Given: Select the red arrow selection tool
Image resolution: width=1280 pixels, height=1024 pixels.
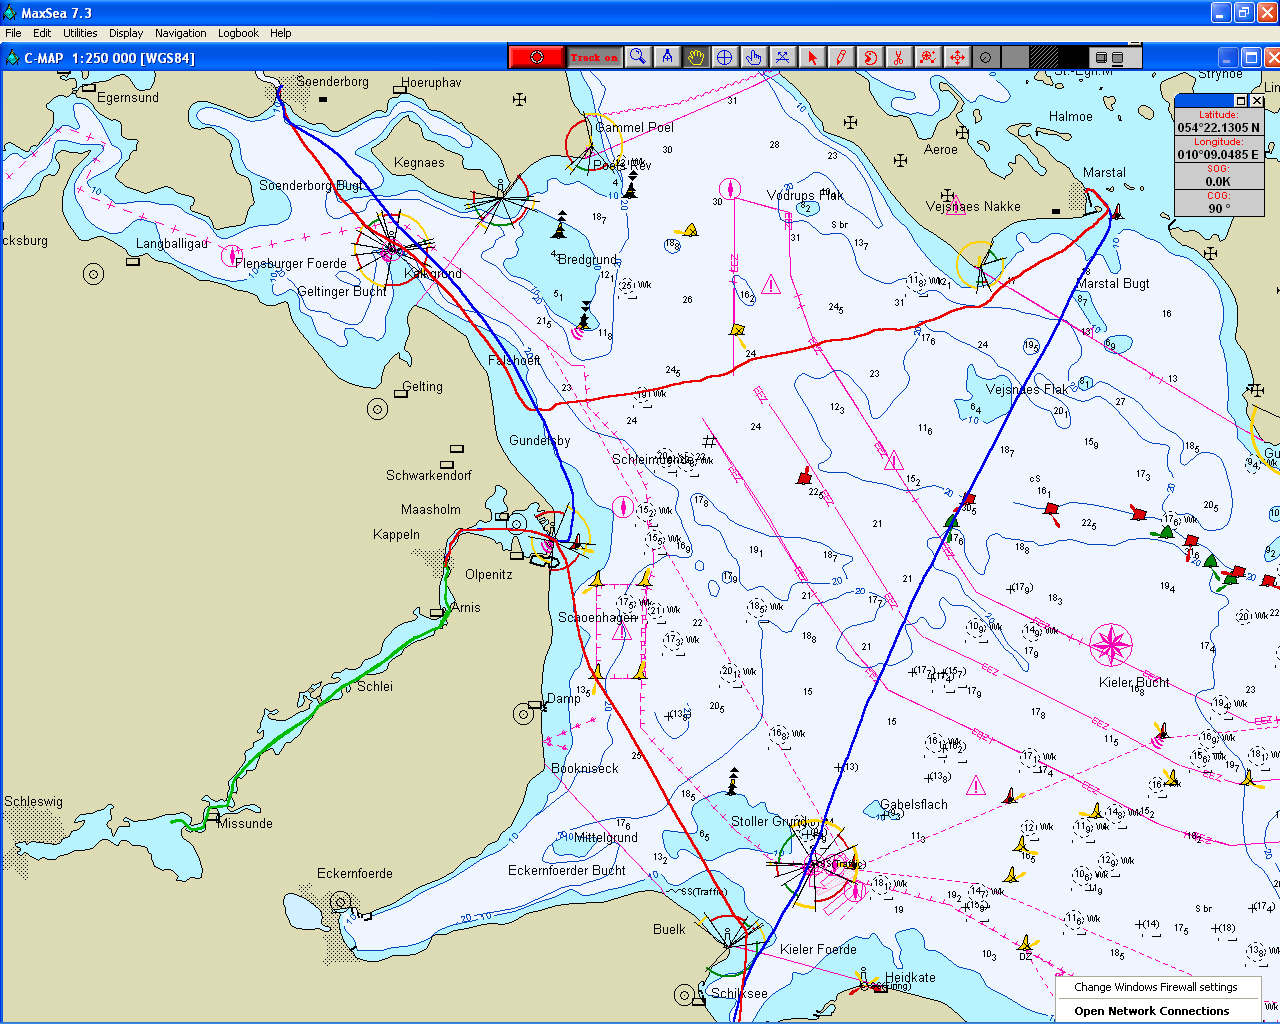Looking at the screenshot, I should [x=812, y=57].
